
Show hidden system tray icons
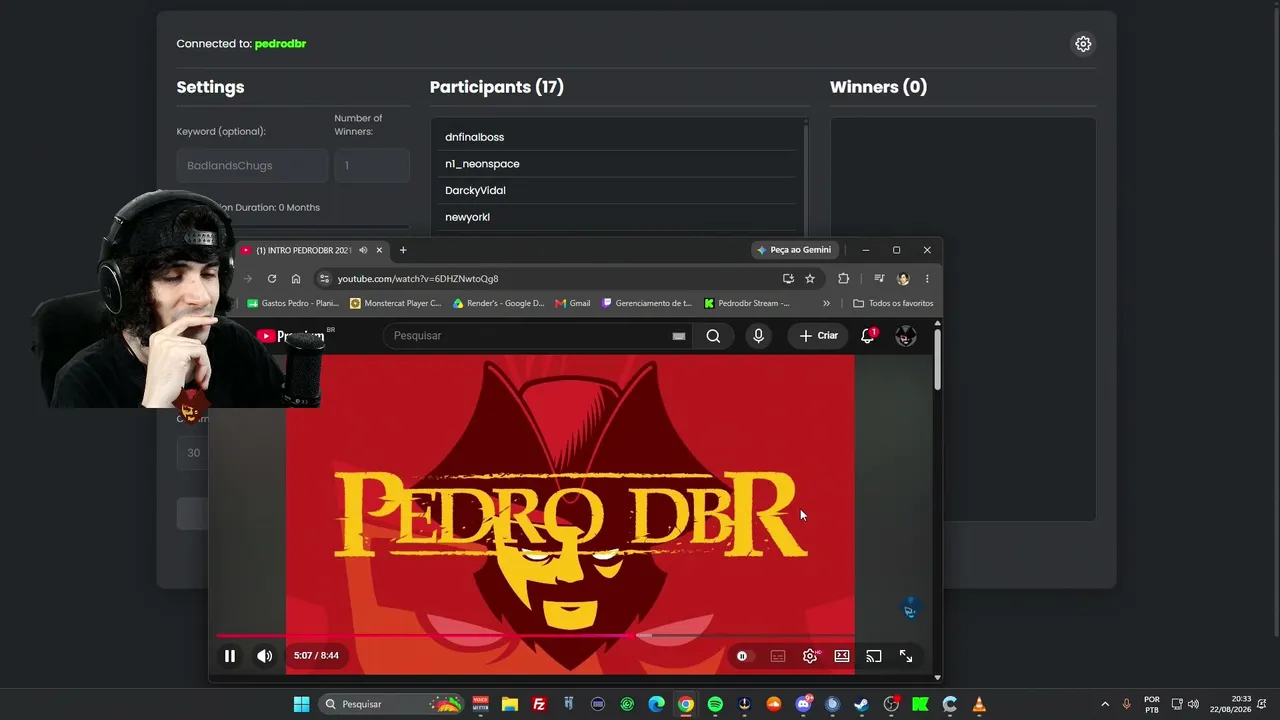[x=1105, y=704]
